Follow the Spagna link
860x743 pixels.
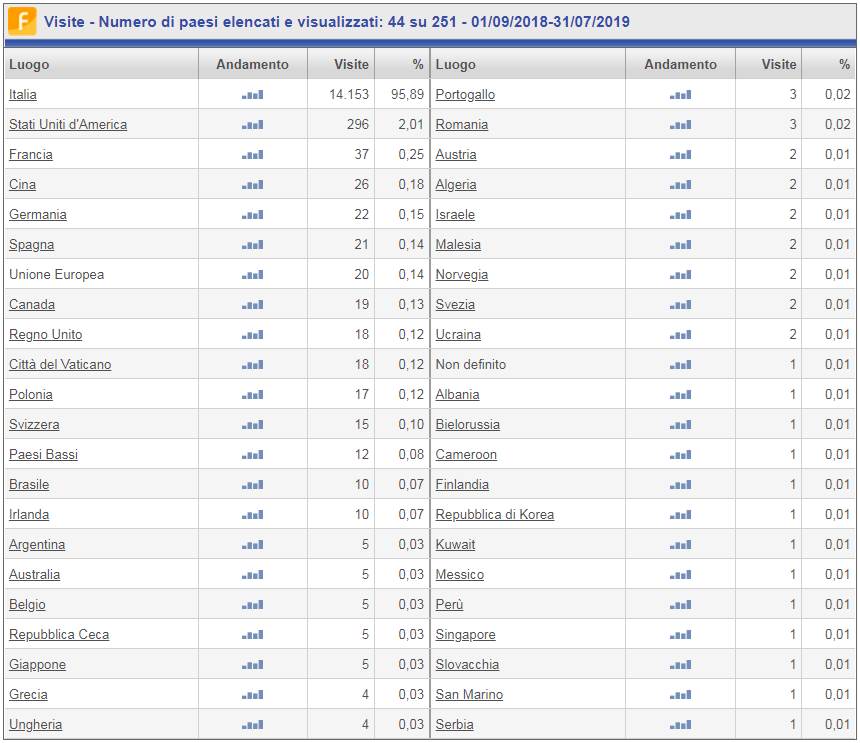click(x=31, y=245)
